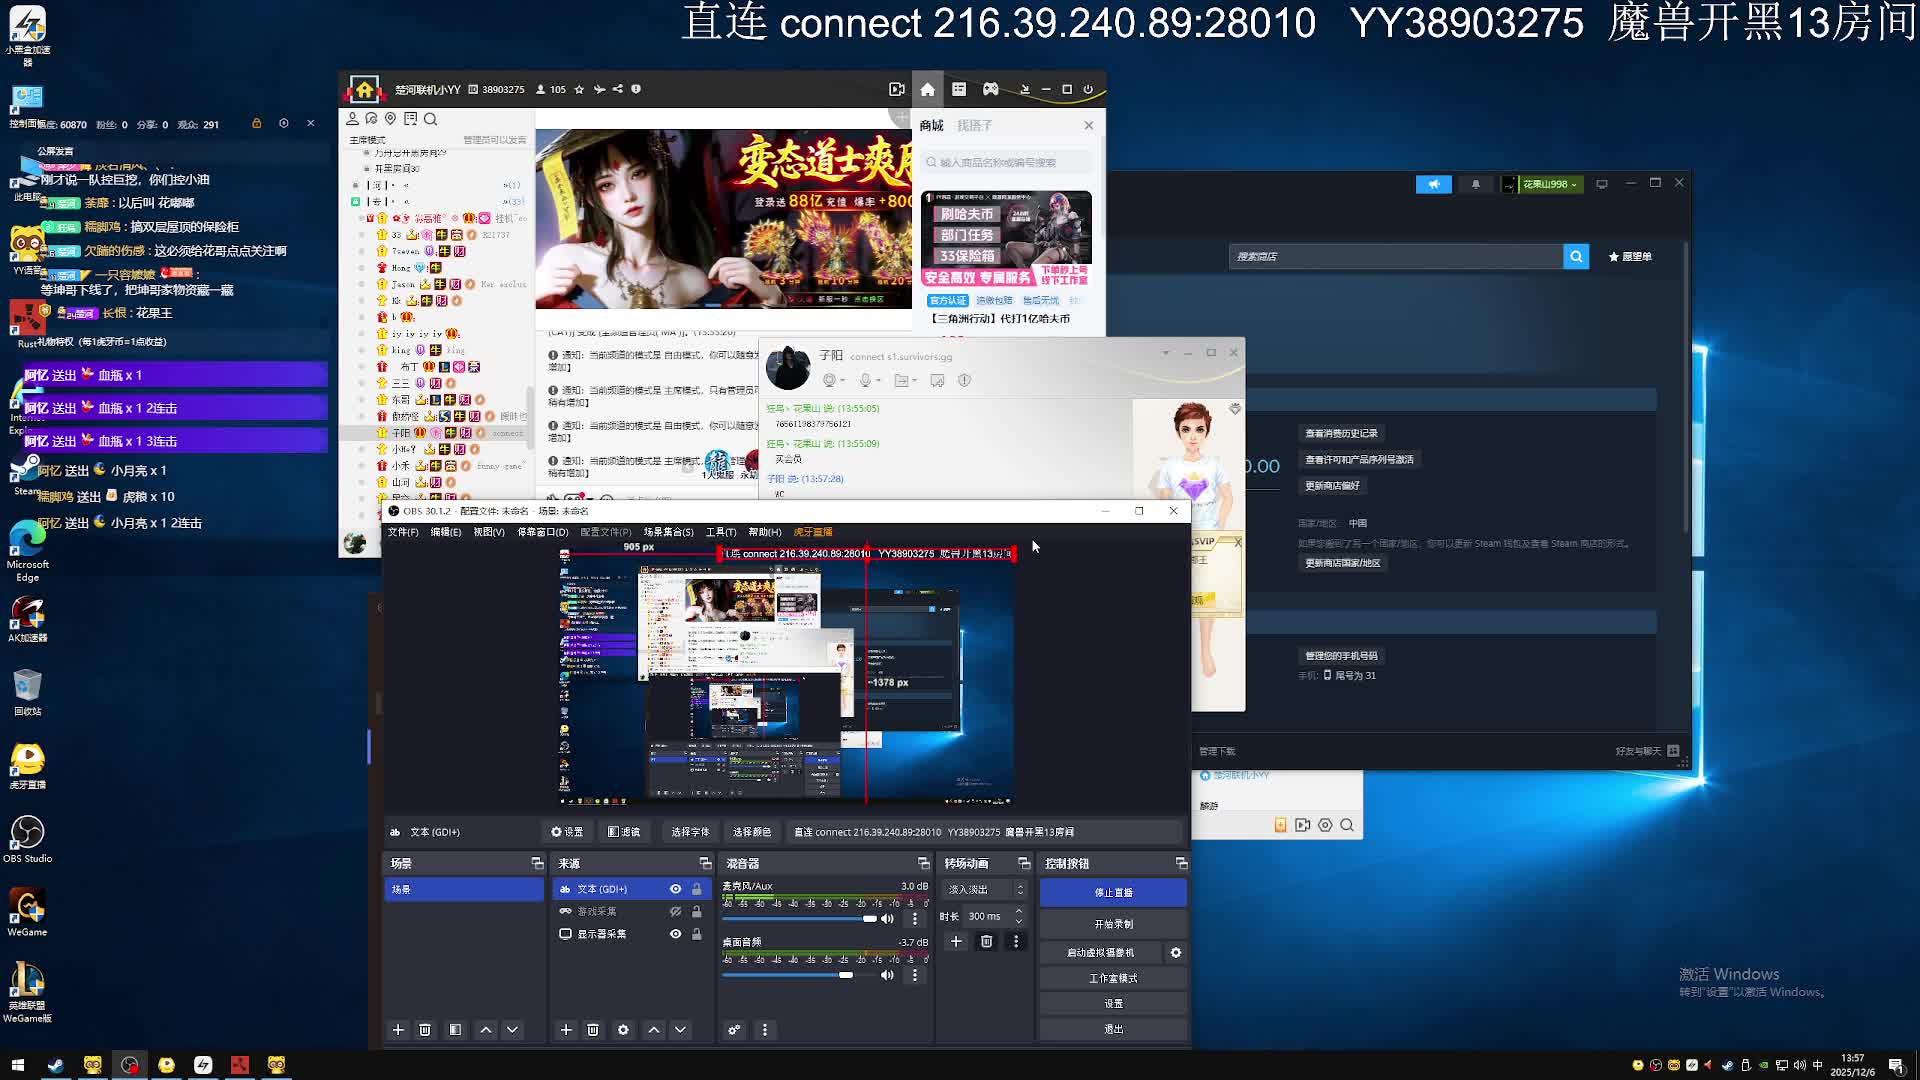
Task: Show the 游戏采集 source
Action: pyautogui.click(x=676, y=912)
